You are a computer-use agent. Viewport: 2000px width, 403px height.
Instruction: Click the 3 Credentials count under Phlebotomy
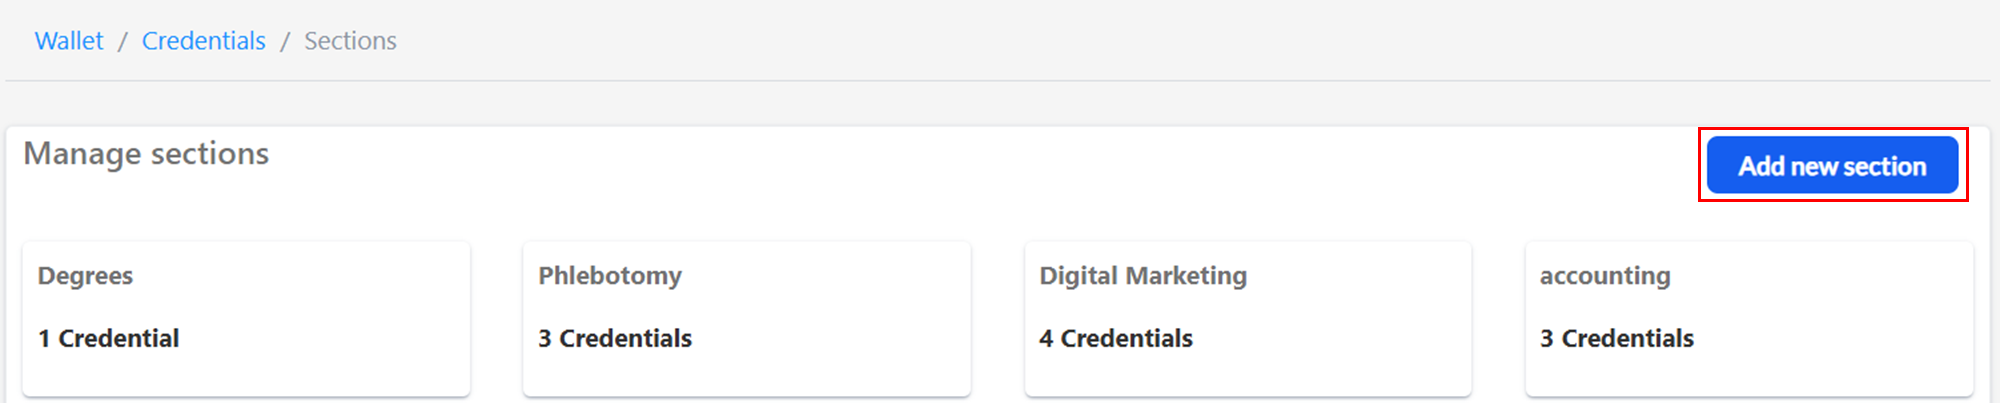[x=615, y=339]
